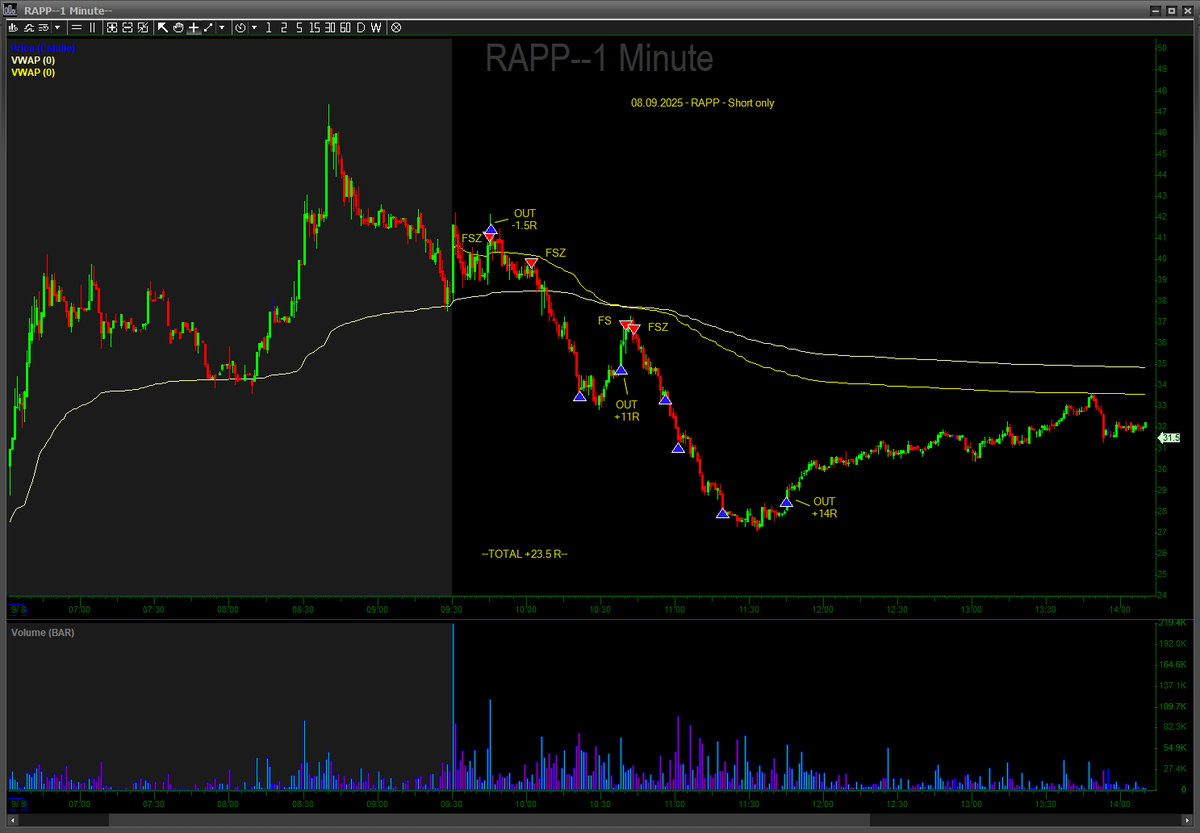The height and width of the screenshot is (833, 1200).
Task: Select the vertical lines tool
Action: click(92, 28)
